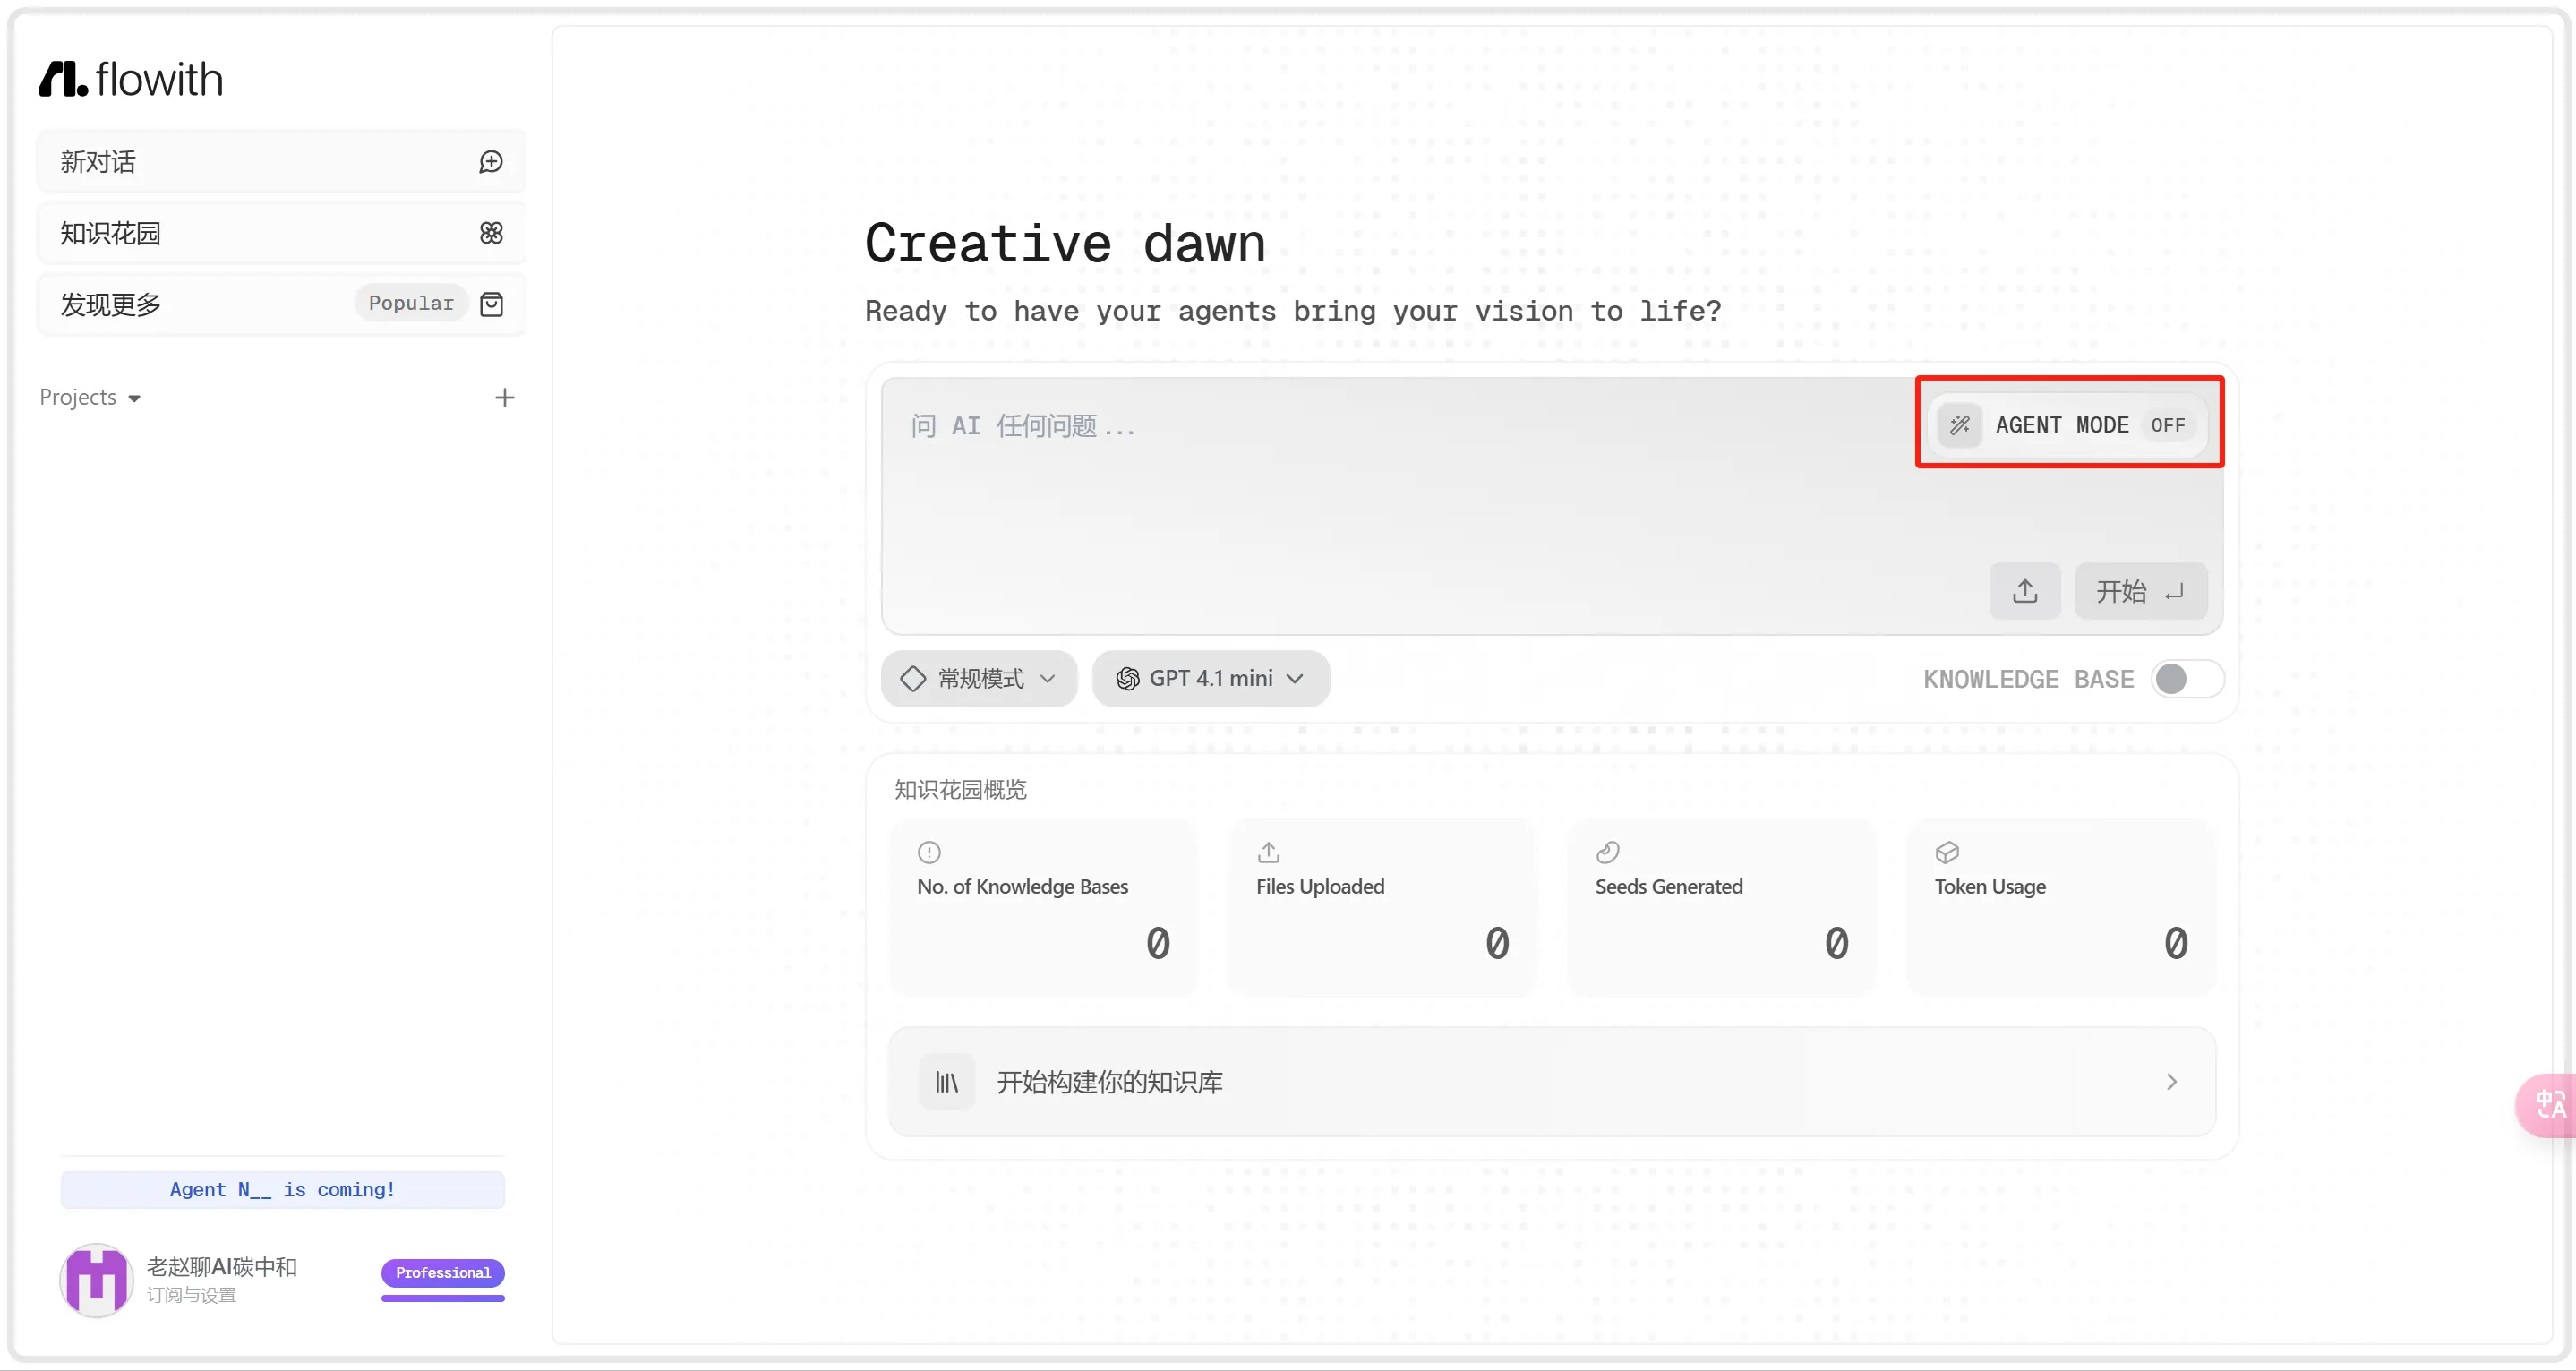Click the 知识花园概览 heading

point(960,790)
